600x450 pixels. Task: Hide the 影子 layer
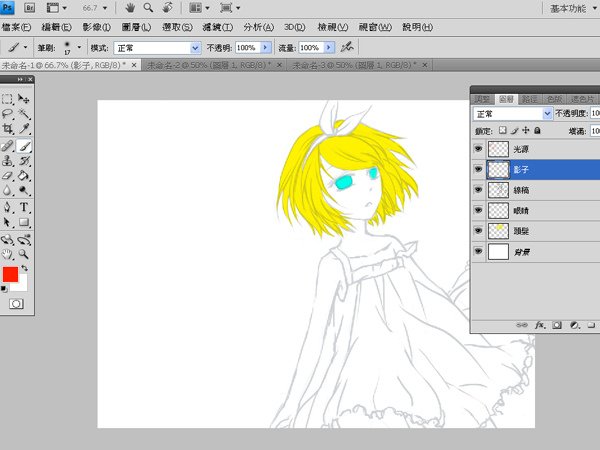point(478,169)
